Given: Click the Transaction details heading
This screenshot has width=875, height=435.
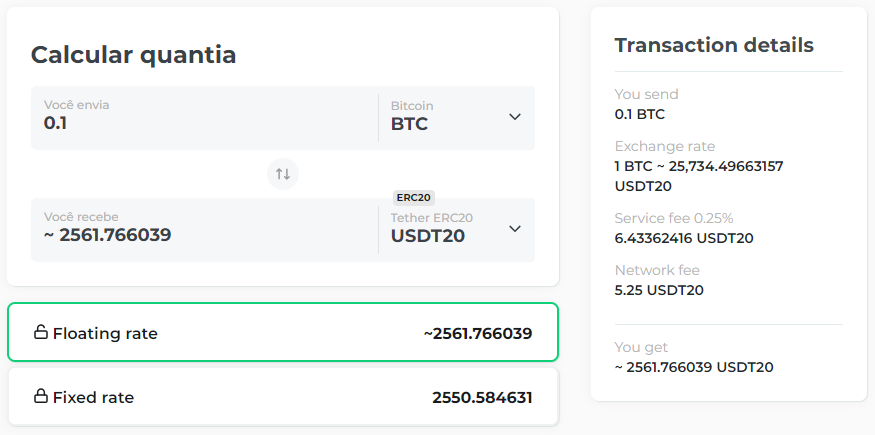Looking at the screenshot, I should 714,45.
